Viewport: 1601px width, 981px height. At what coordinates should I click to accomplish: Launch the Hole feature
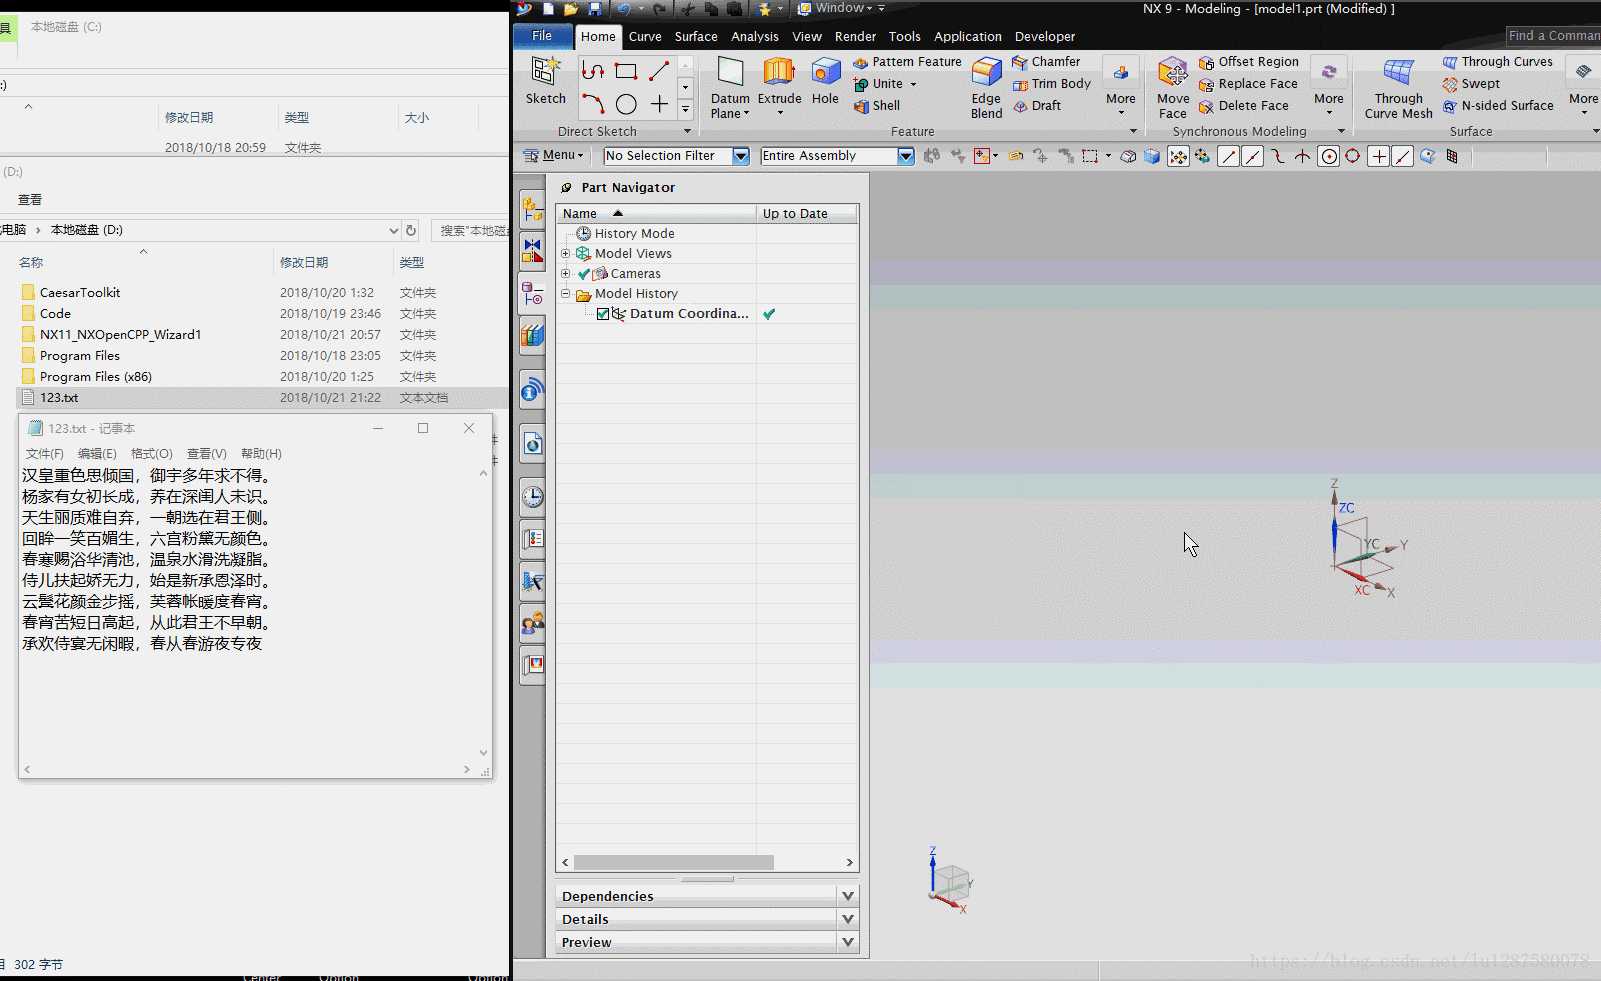[x=825, y=82]
